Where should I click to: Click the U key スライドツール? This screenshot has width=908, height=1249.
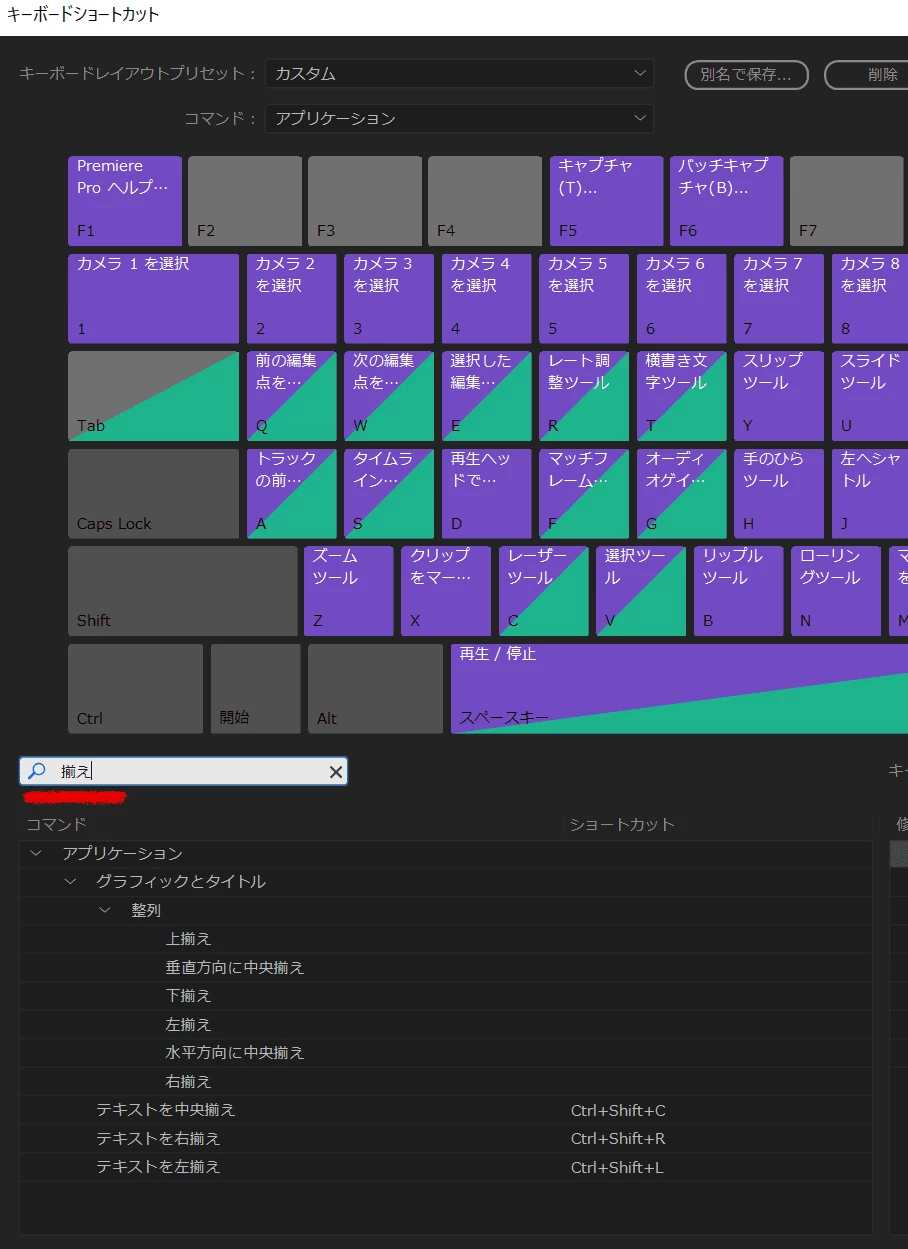(x=870, y=396)
